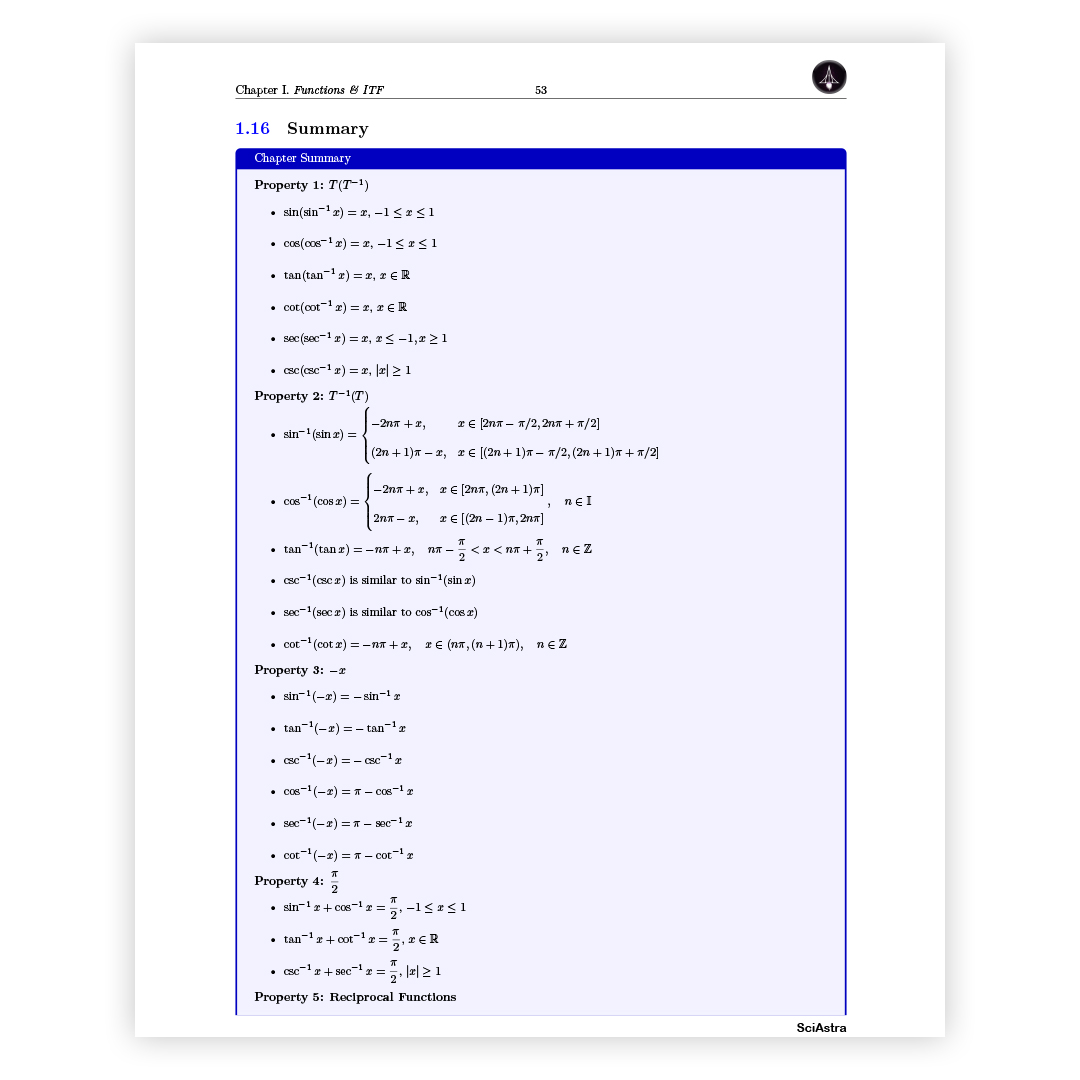Select the csc⁻¹ x + sec⁻¹ x identity

pyautogui.click(x=362, y=971)
